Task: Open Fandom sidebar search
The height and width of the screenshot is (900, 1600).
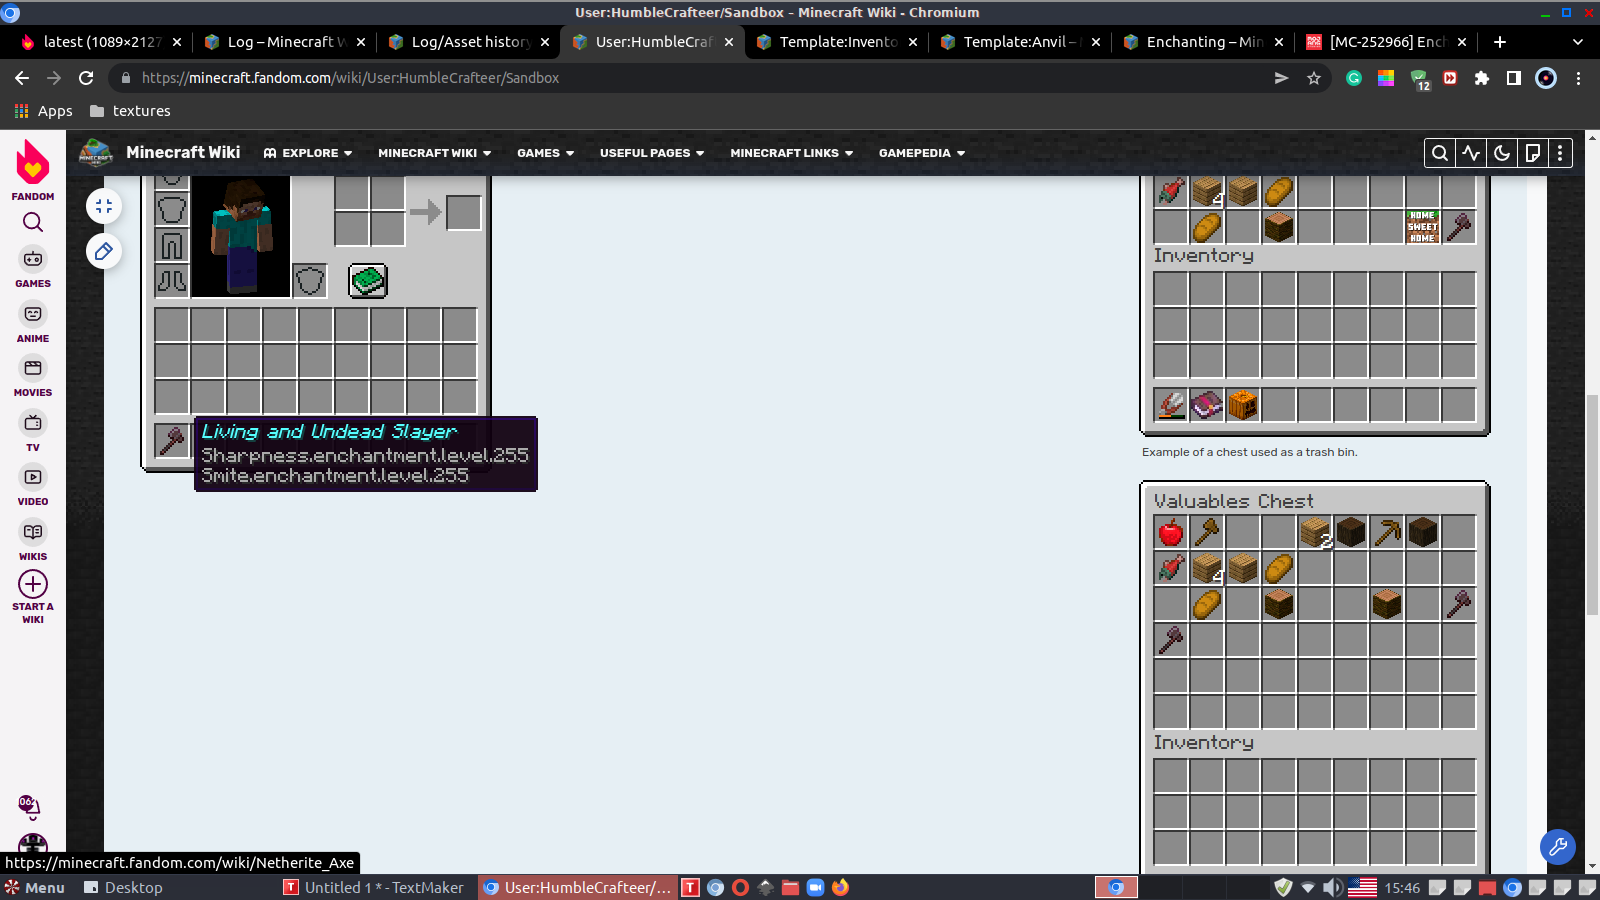Action: (33, 222)
